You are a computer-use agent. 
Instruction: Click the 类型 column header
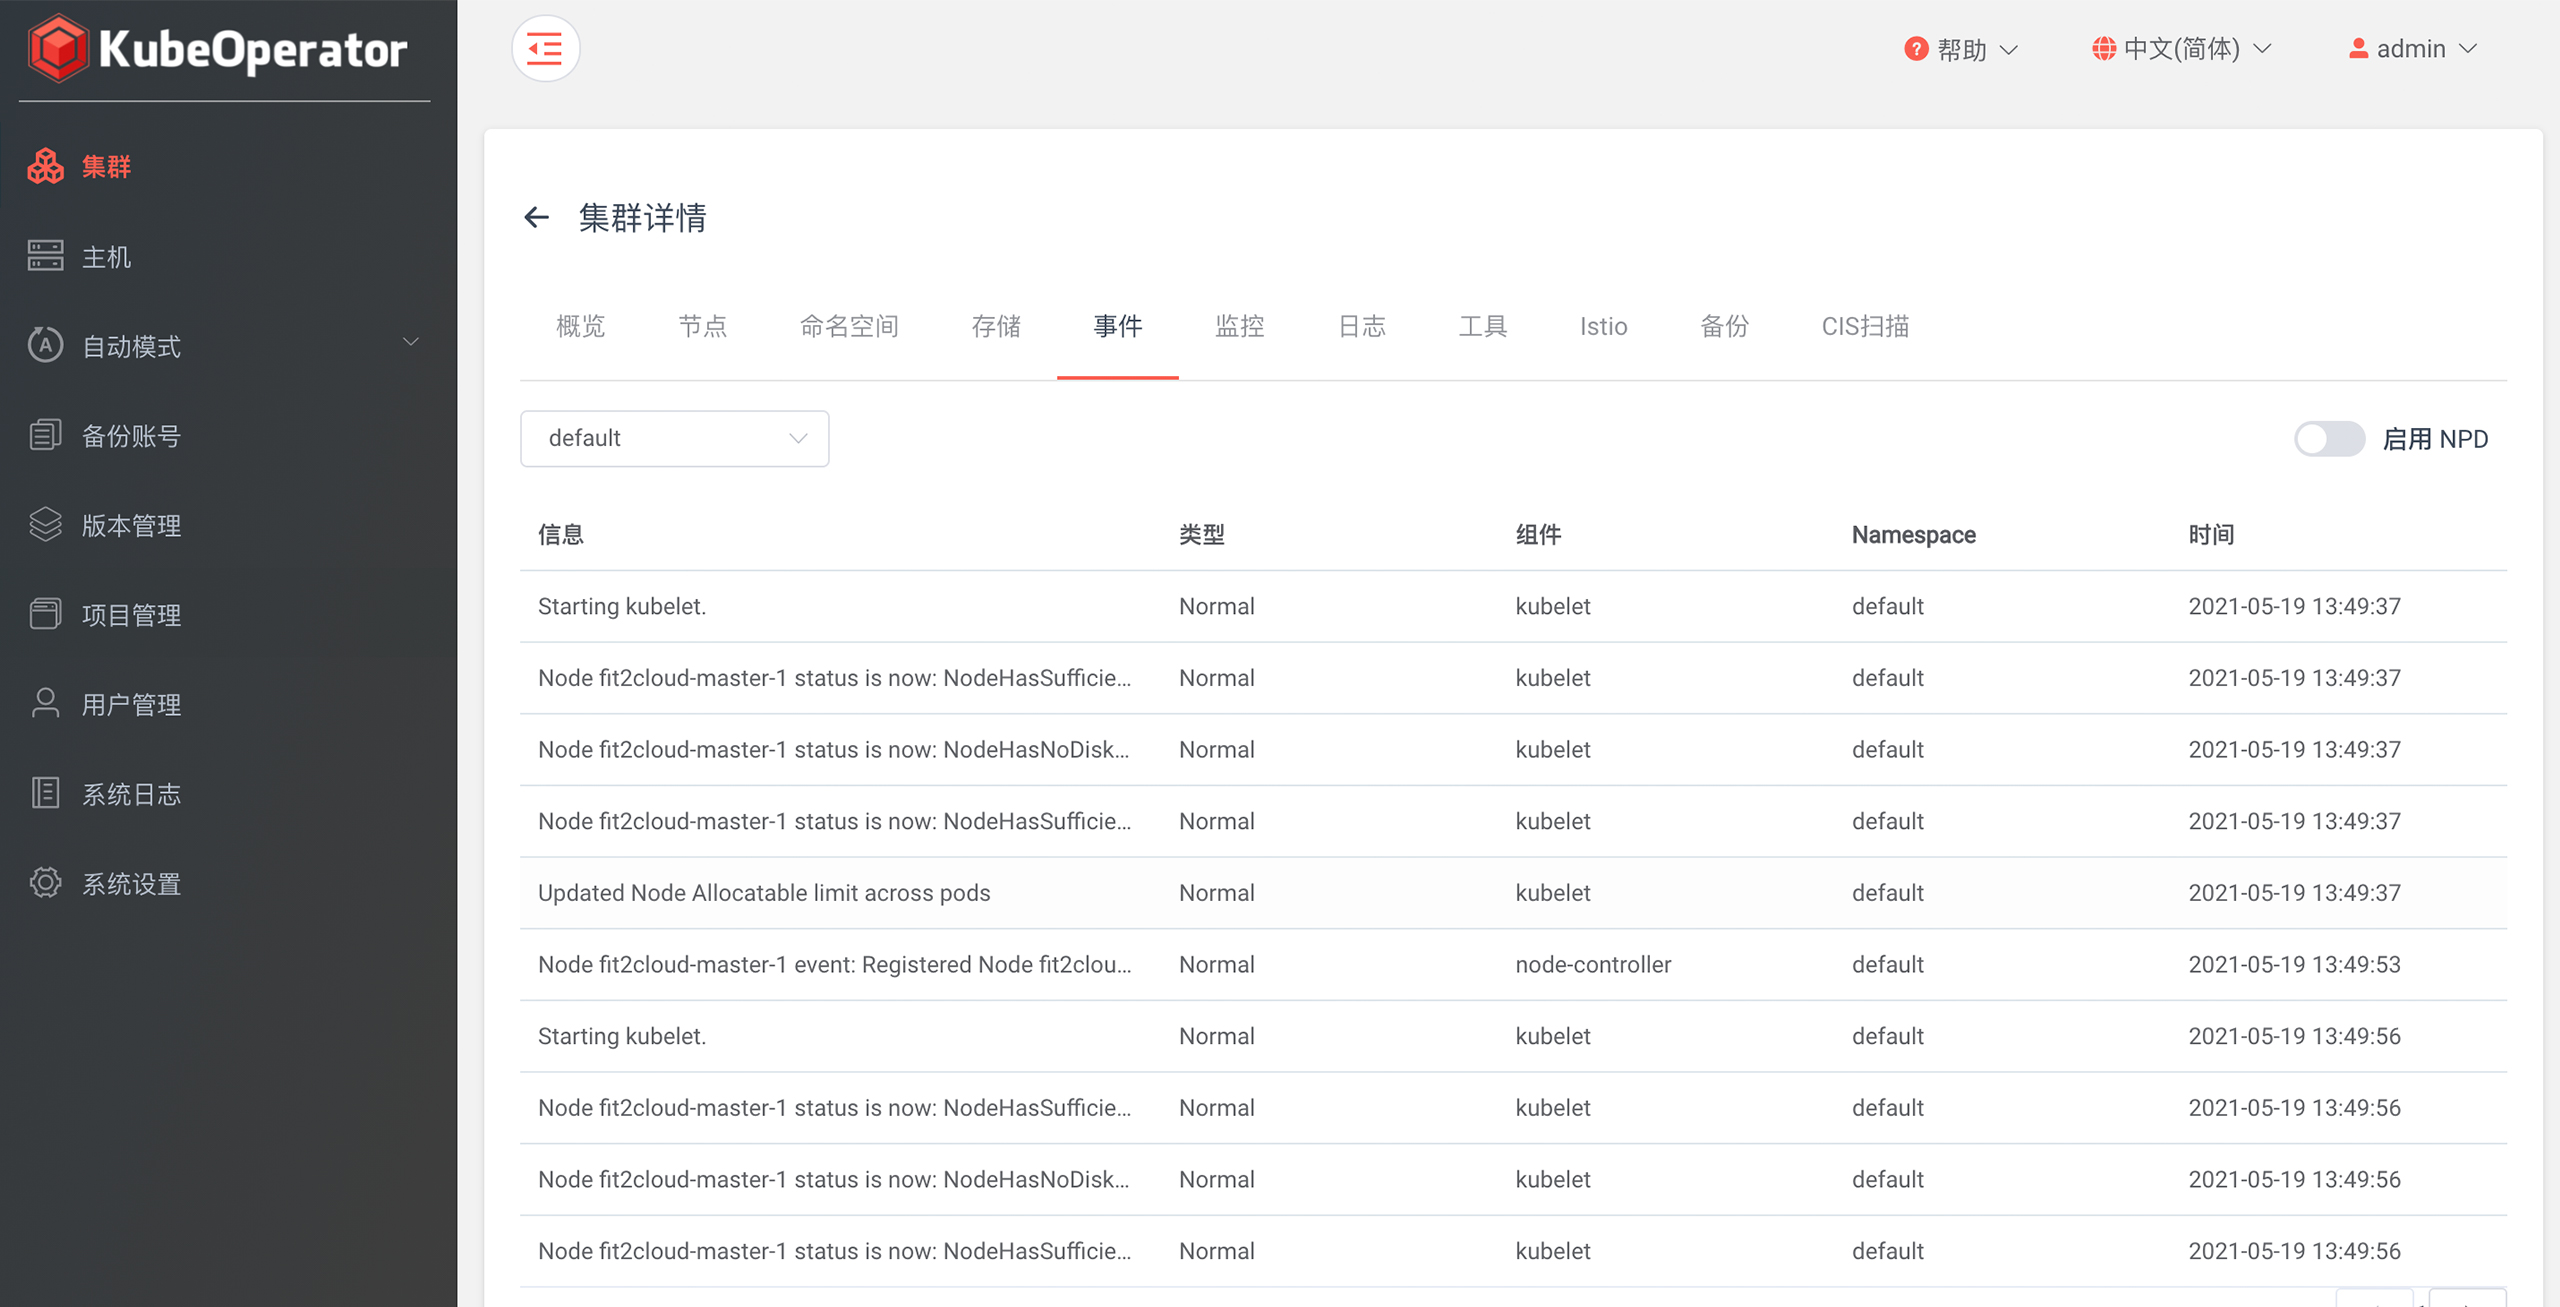pos(1202,534)
